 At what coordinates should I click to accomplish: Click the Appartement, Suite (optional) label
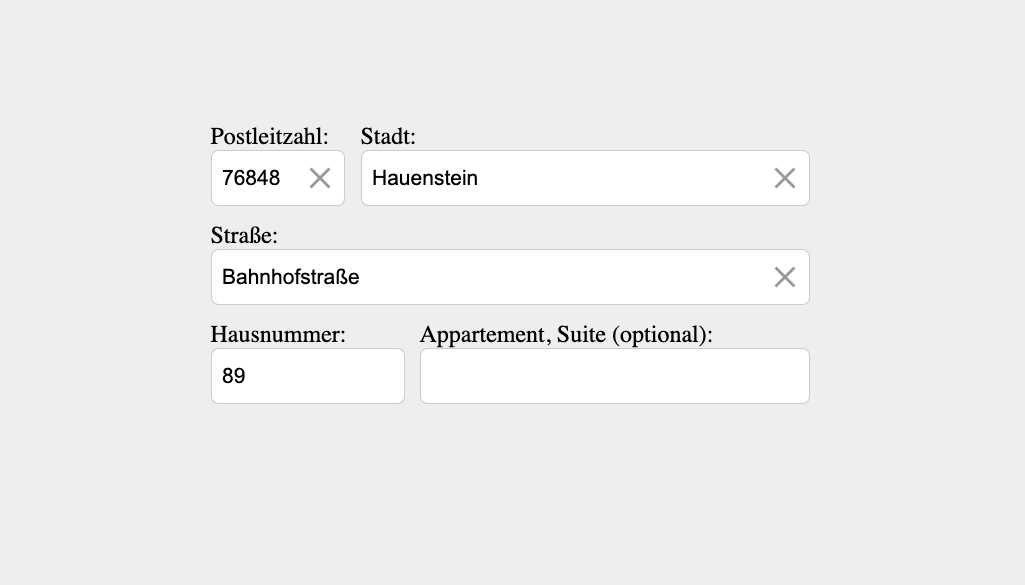coord(567,335)
